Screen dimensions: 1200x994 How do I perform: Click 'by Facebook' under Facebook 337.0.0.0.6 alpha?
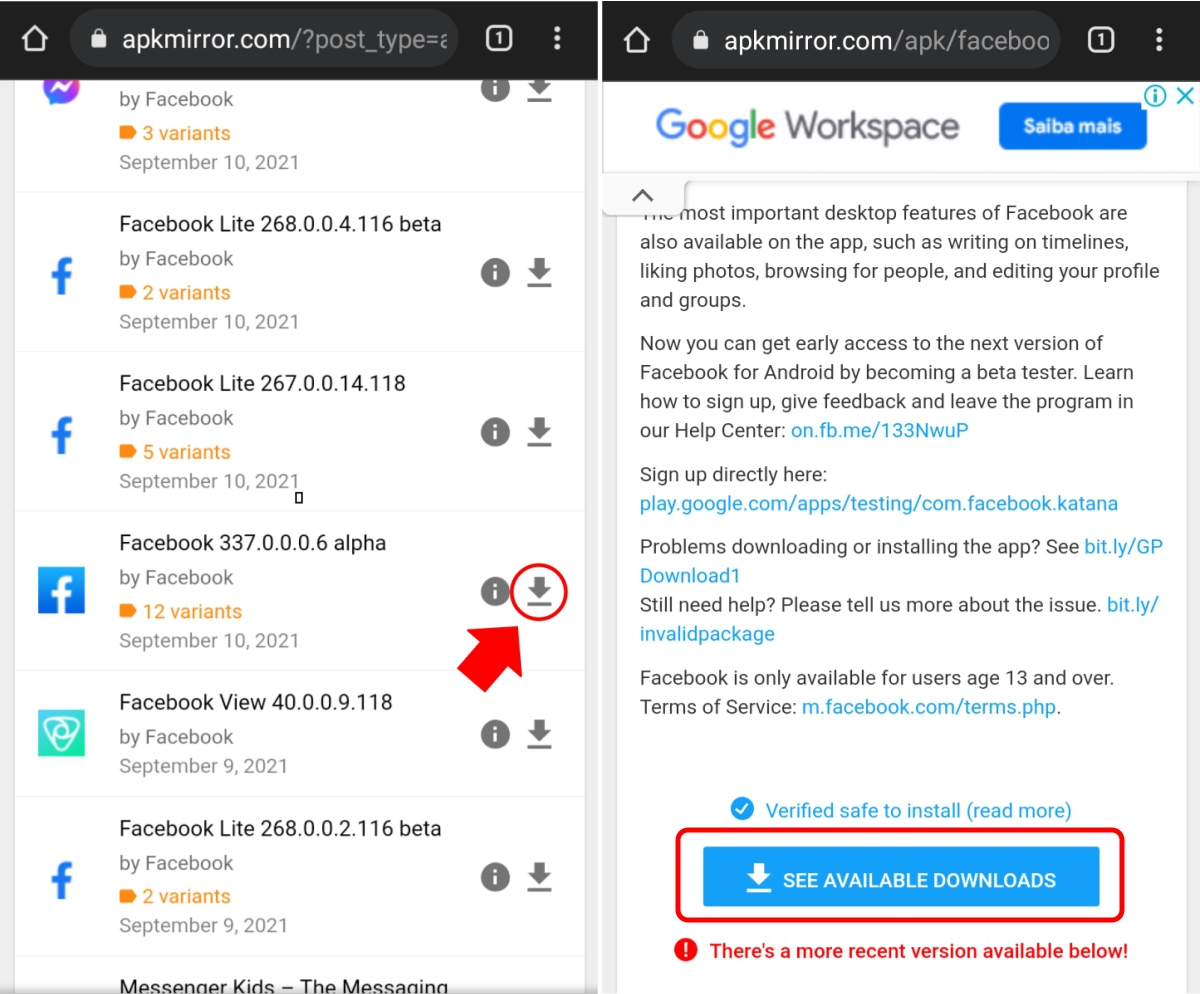pos(176,578)
